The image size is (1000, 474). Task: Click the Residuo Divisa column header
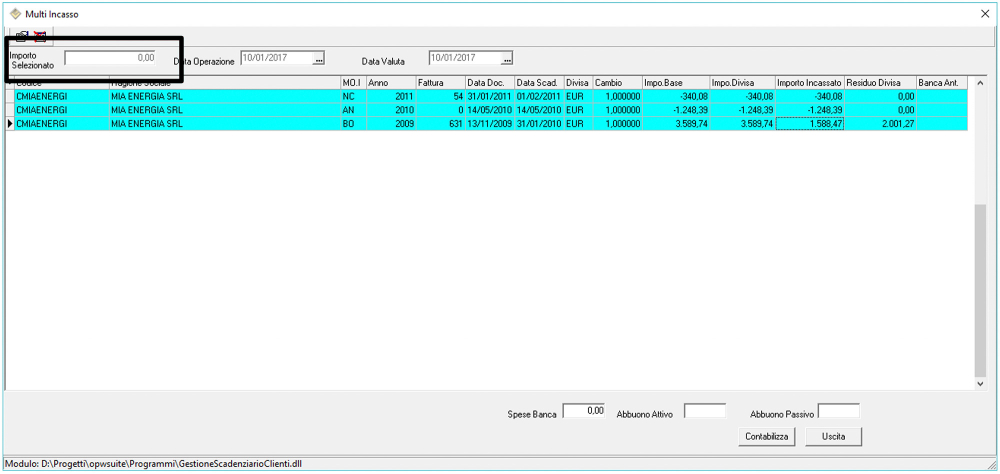pyautogui.click(x=879, y=82)
